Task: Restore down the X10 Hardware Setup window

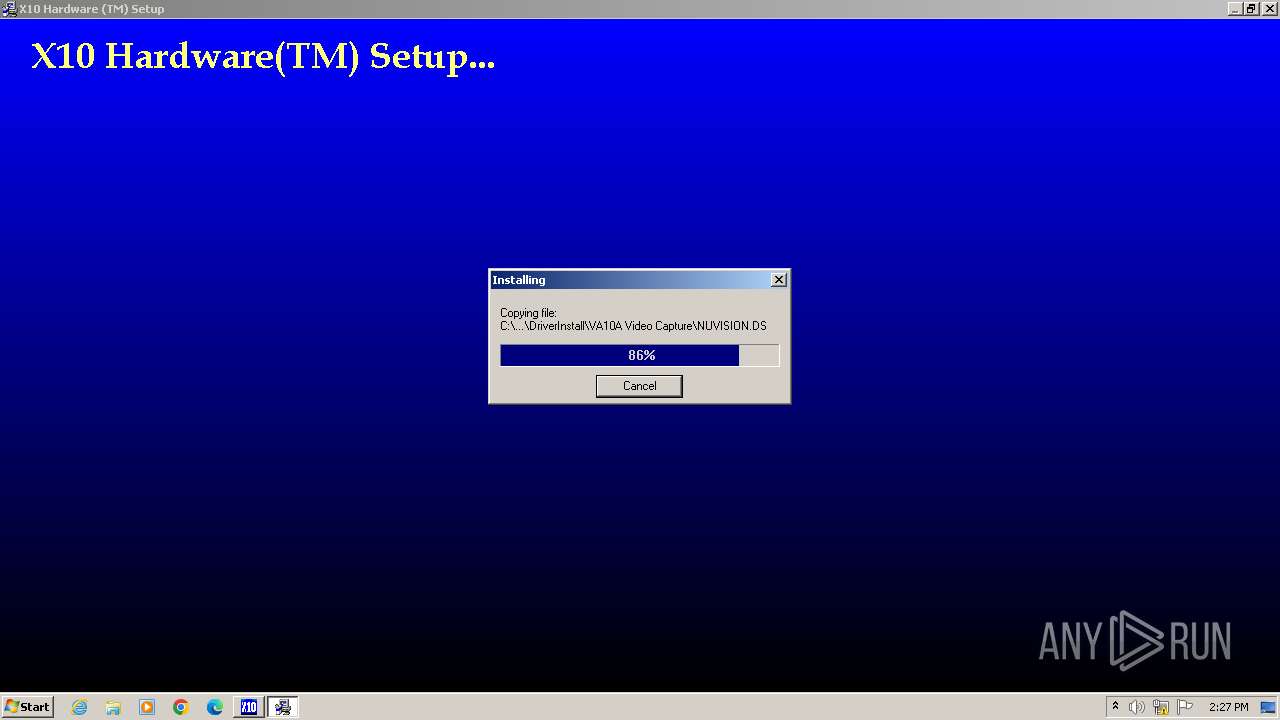Action: pos(1251,9)
